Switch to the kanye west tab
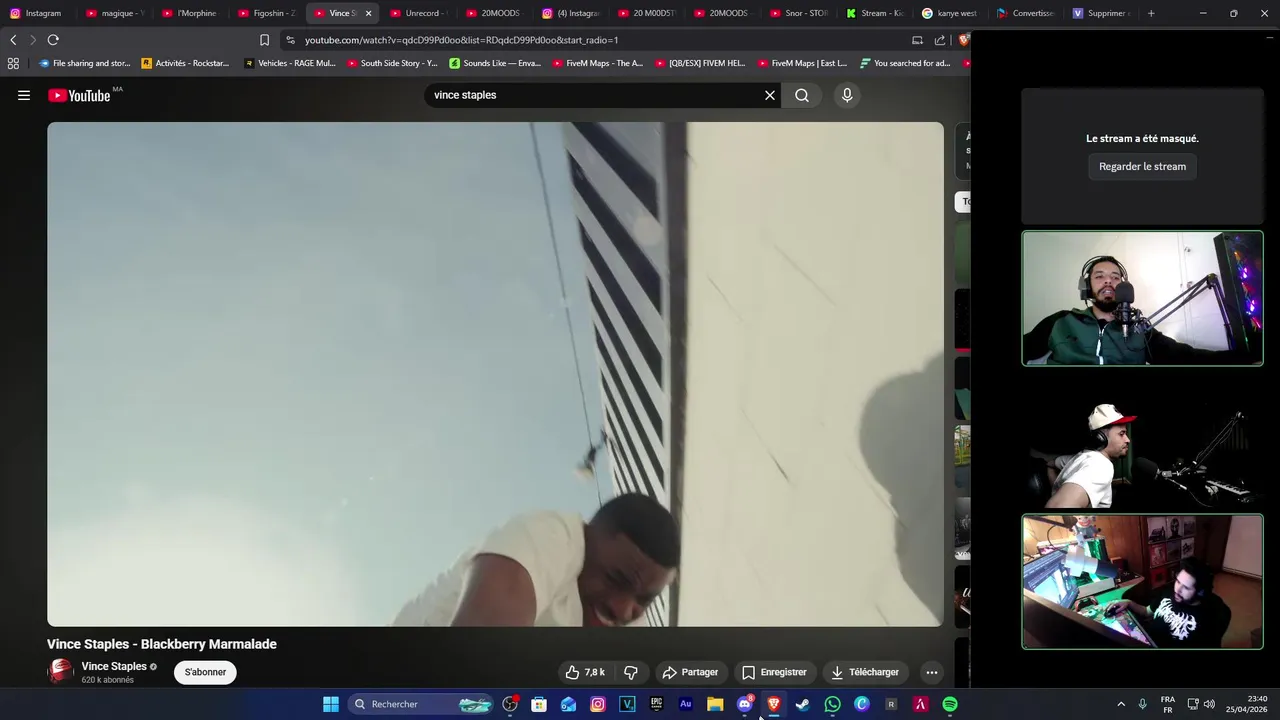1280x720 pixels. (950, 13)
